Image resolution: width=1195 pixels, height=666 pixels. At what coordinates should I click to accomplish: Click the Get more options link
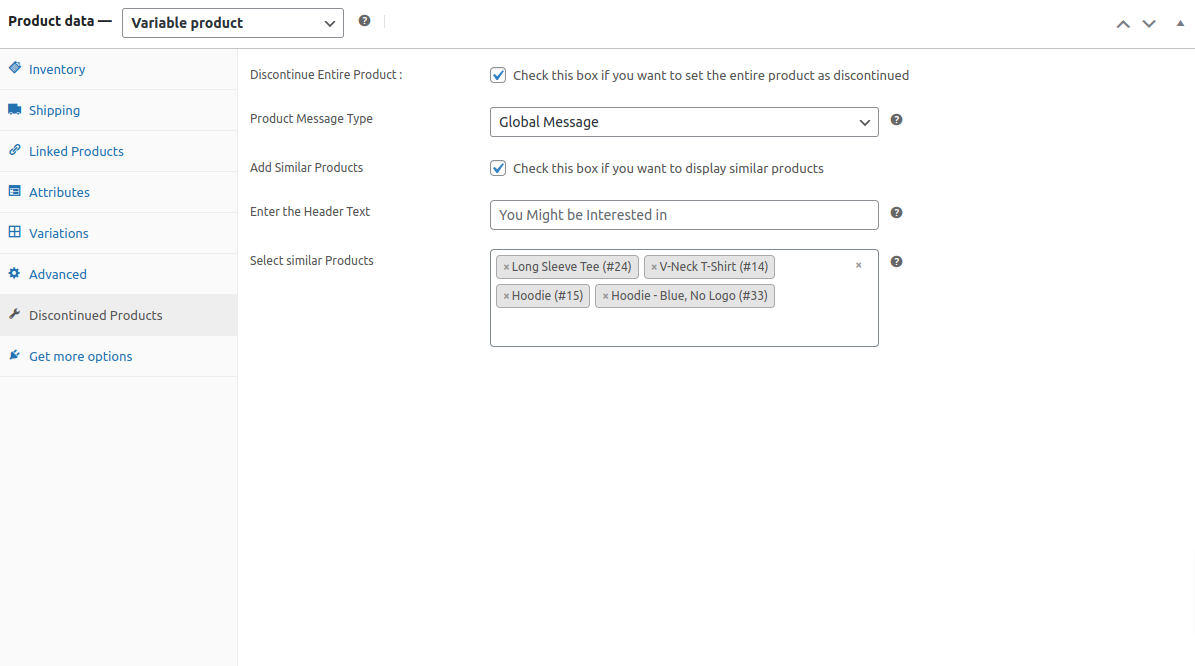(80, 356)
